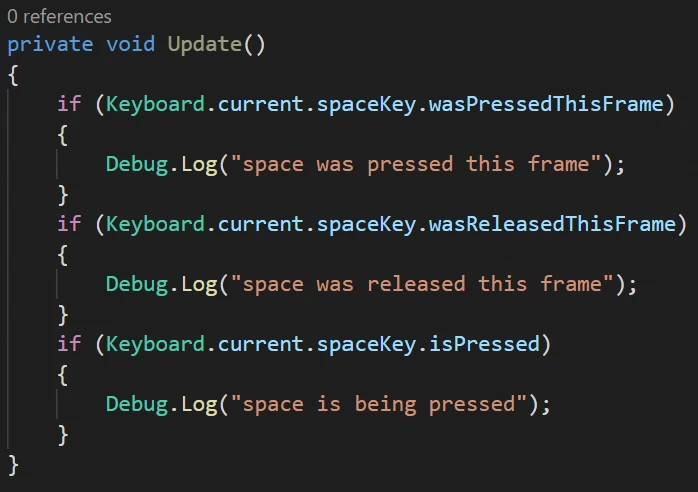Click "Debug" before the "space is being pressed" log

coord(137,404)
